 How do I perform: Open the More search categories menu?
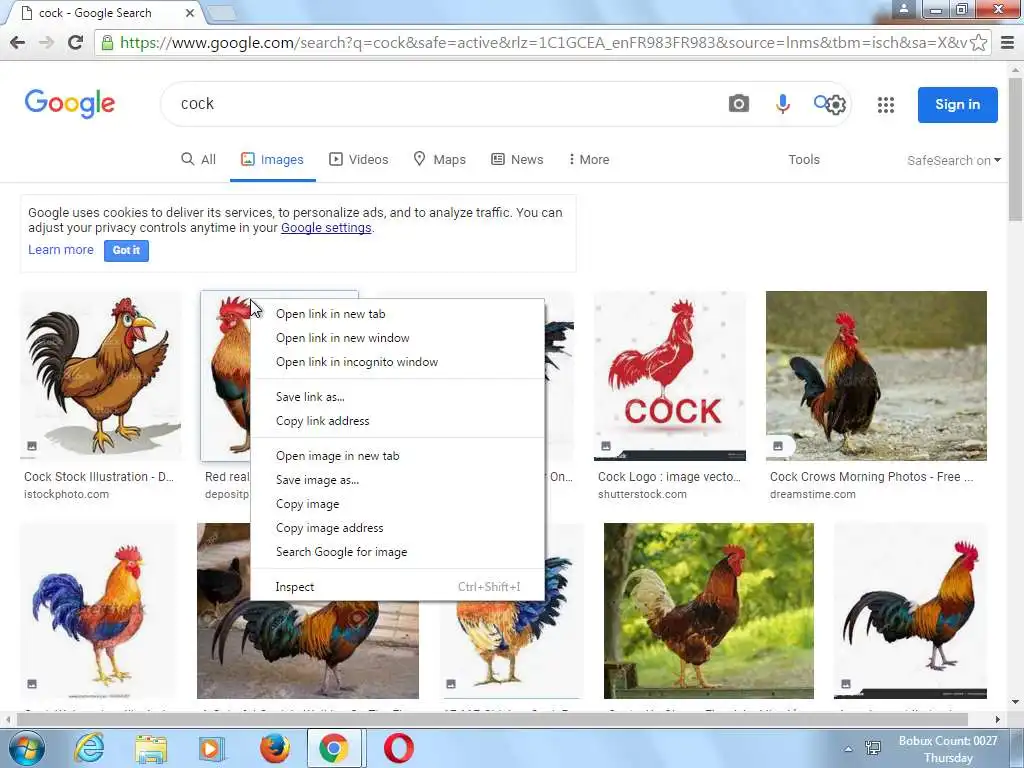point(589,159)
